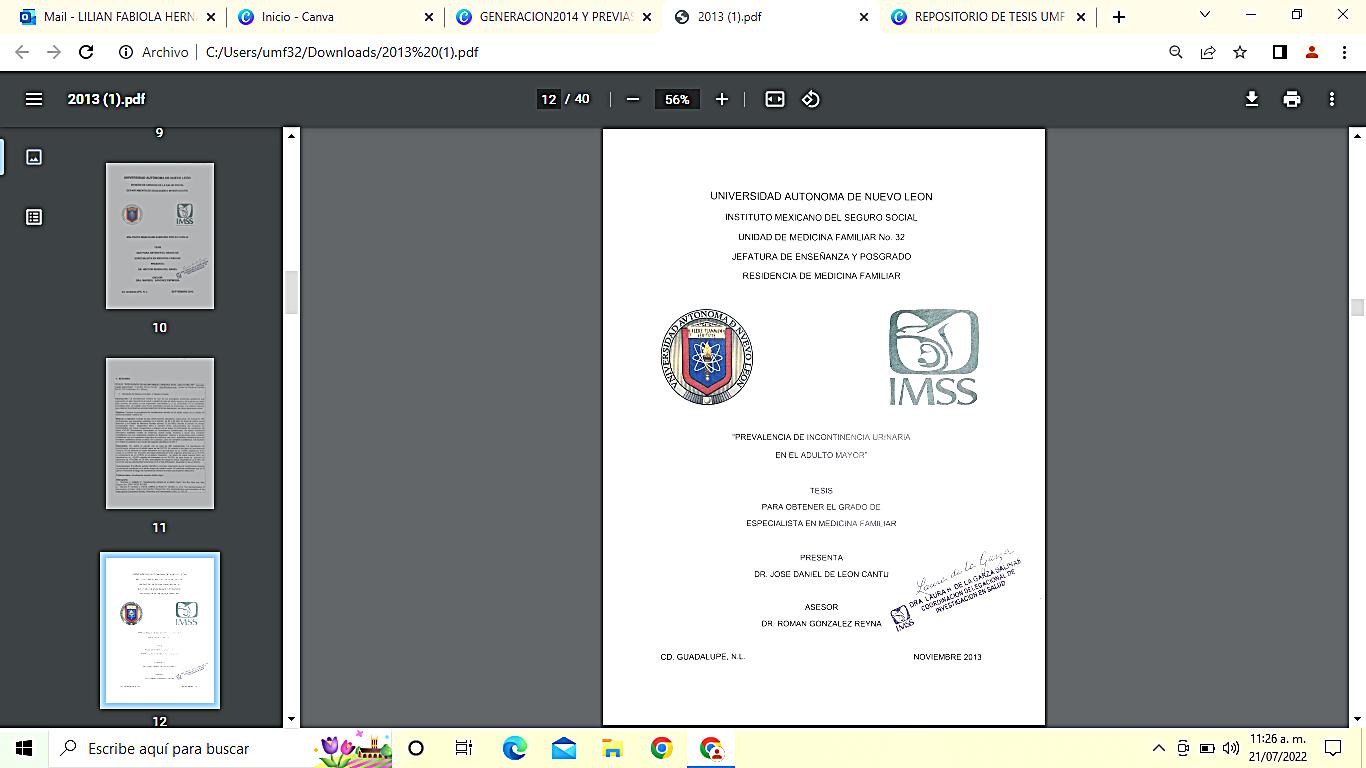Open the Mail app from taskbar

click(563, 748)
